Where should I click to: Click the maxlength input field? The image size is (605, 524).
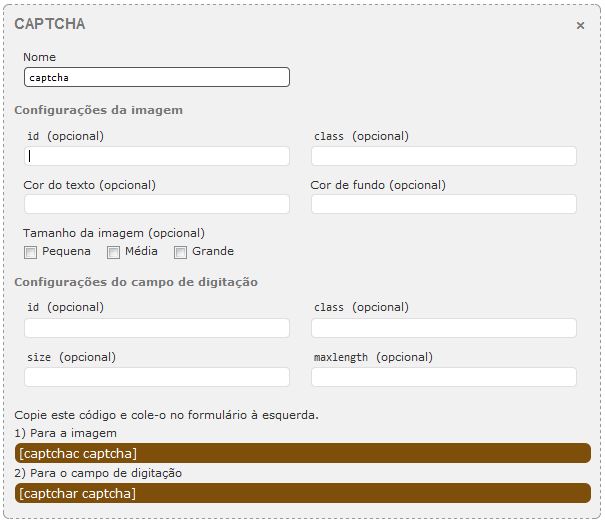[x=444, y=377]
